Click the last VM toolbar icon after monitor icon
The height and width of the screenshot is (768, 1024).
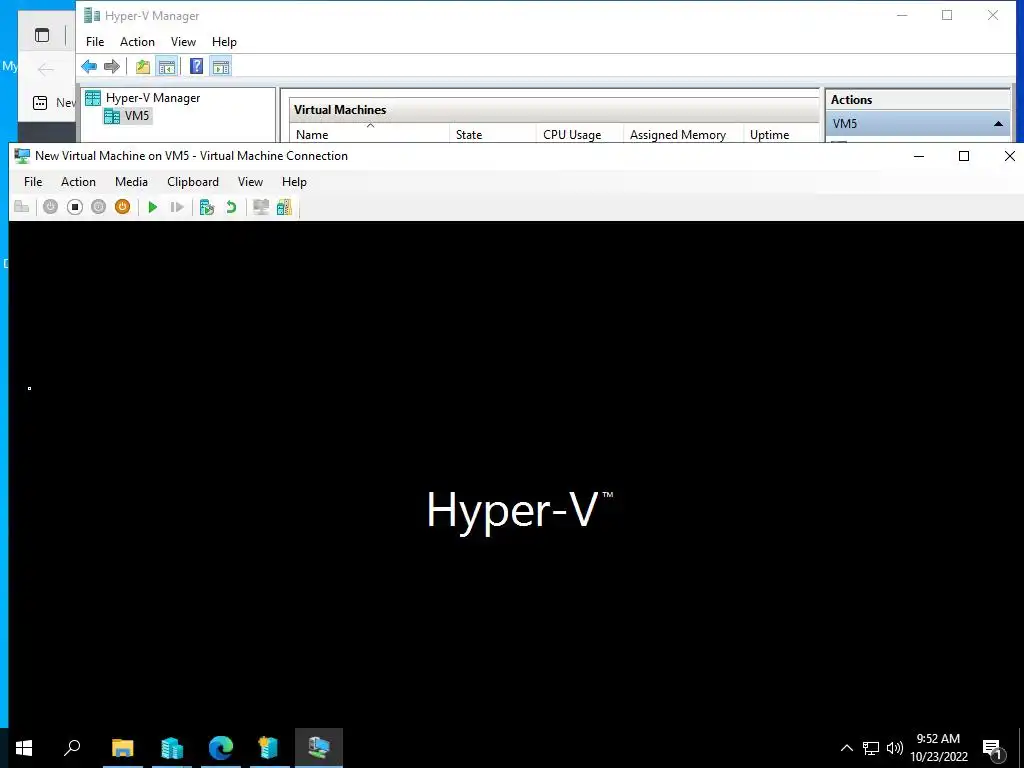click(x=284, y=207)
